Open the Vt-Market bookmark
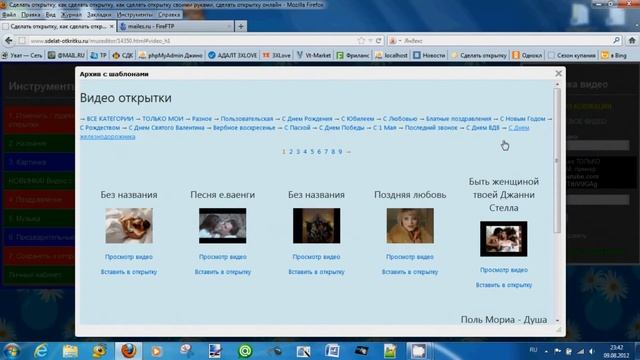 point(313,55)
